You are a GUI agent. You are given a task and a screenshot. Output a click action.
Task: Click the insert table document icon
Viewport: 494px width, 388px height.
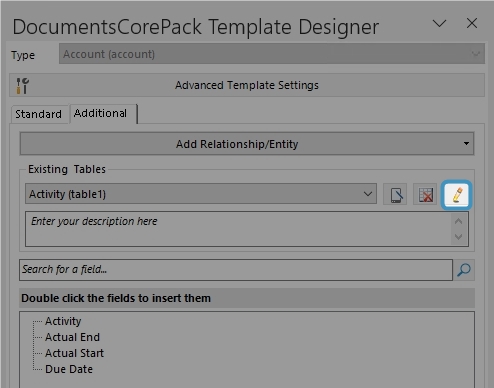tap(395, 195)
